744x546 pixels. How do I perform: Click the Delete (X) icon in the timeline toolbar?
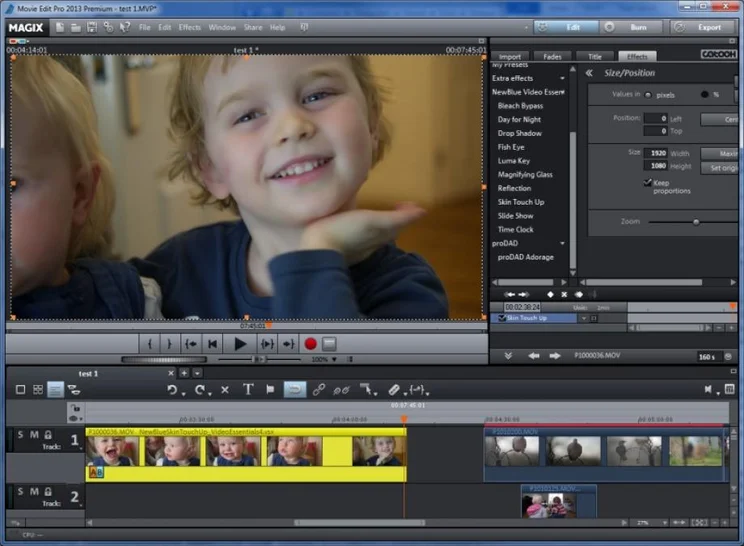coord(224,389)
